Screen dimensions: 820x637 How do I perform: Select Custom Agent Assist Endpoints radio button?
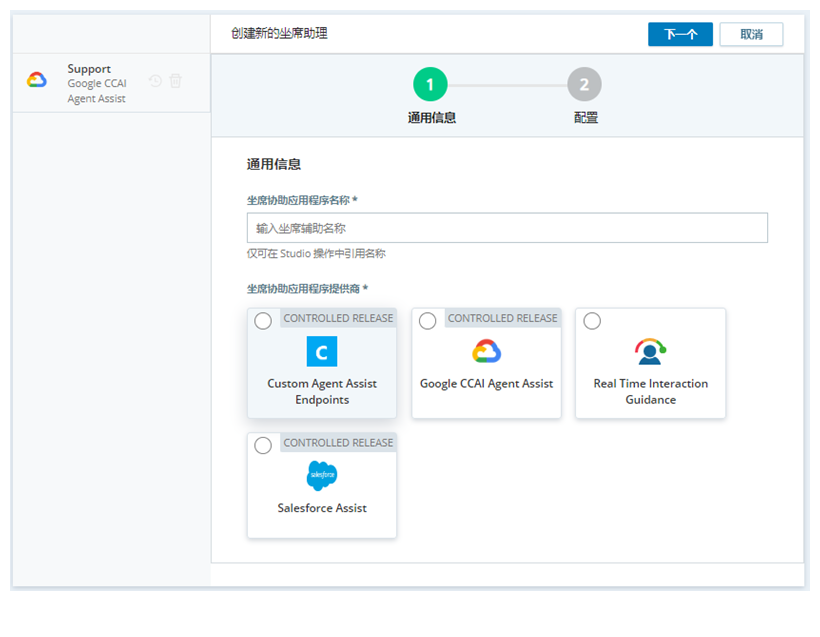263,321
